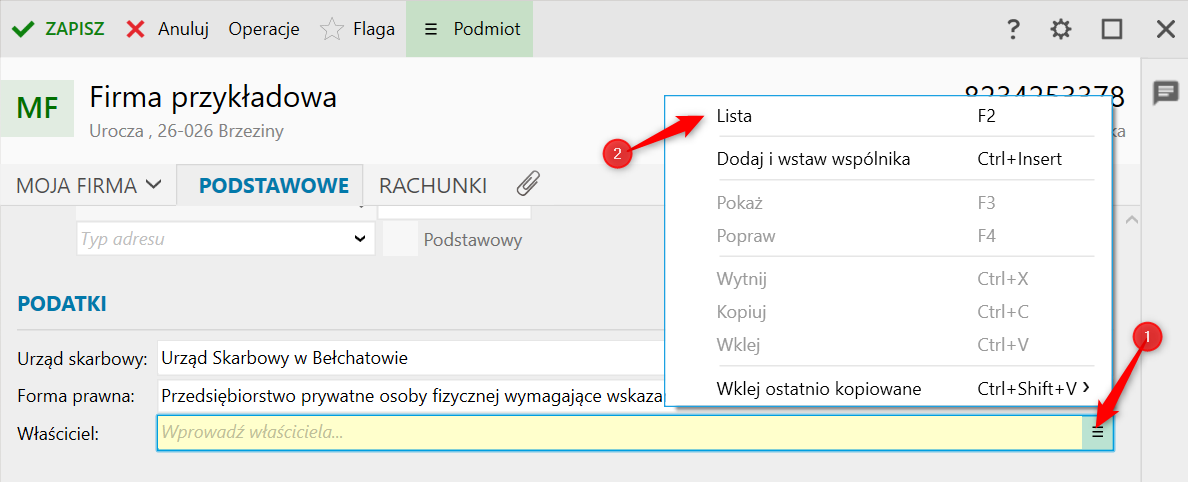Click the paperclip attachments icon
Image resolution: width=1188 pixels, height=482 pixels.
527,185
